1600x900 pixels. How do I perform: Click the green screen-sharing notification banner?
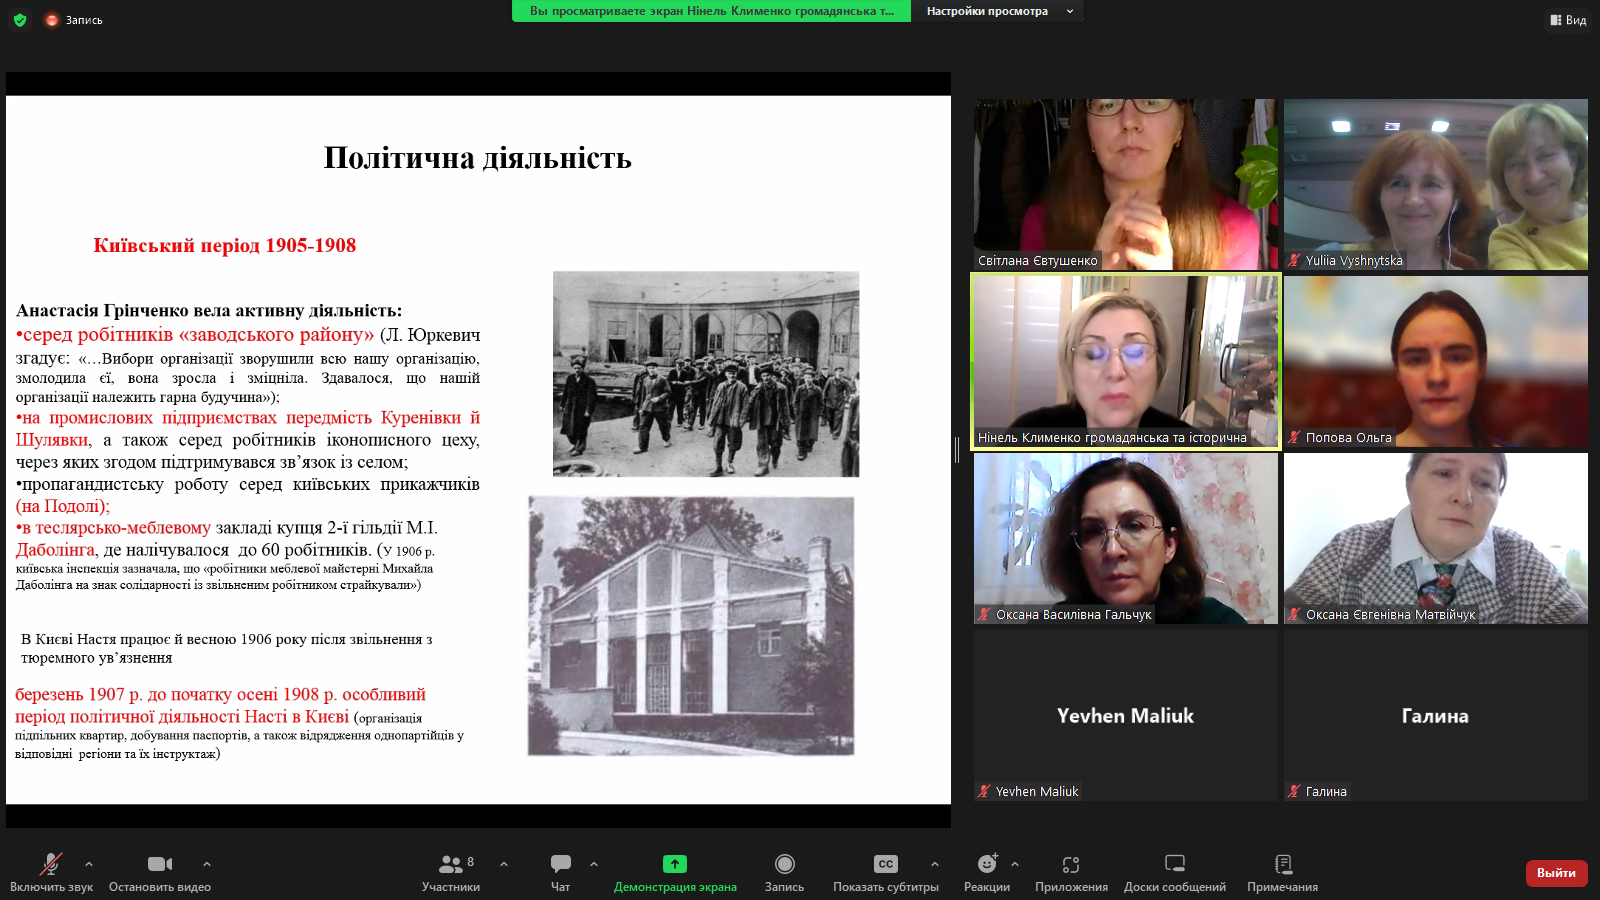[x=711, y=11]
